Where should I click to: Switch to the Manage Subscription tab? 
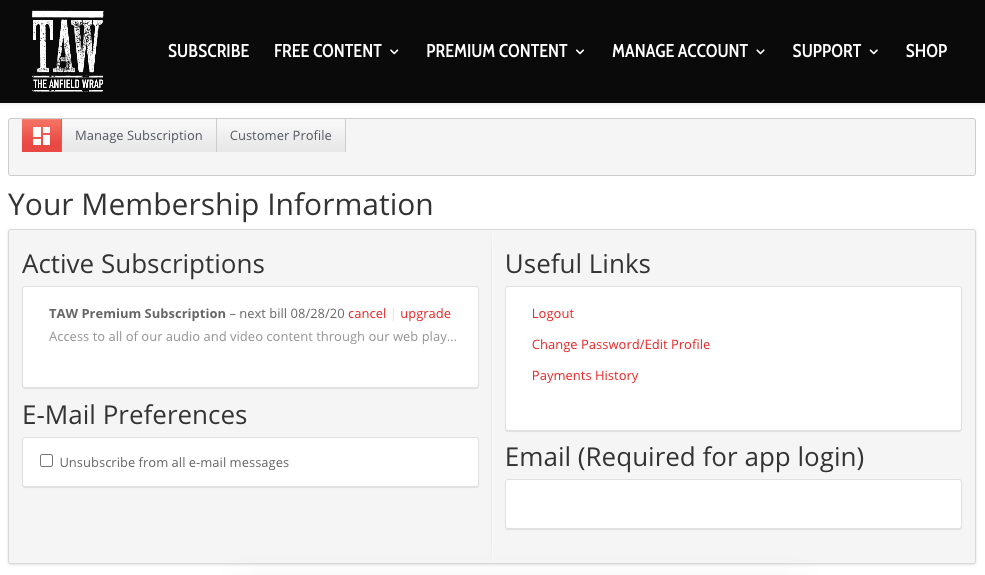point(139,135)
